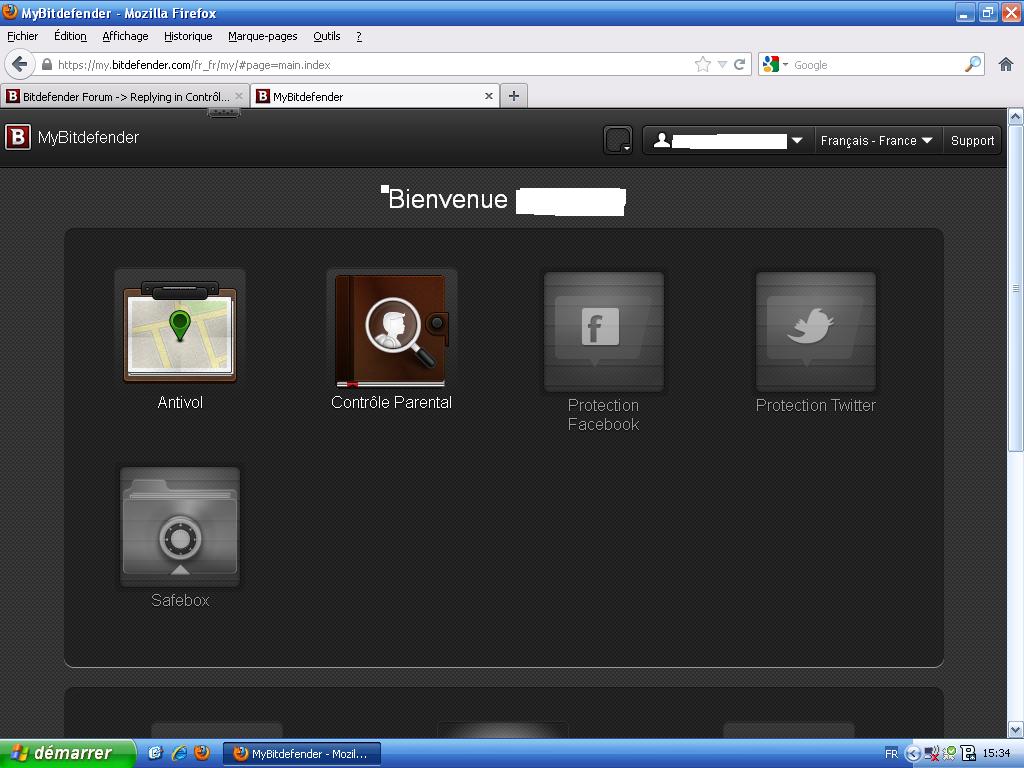Open a new tab with plus button
Image resolution: width=1024 pixels, height=768 pixels.
coord(514,96)
